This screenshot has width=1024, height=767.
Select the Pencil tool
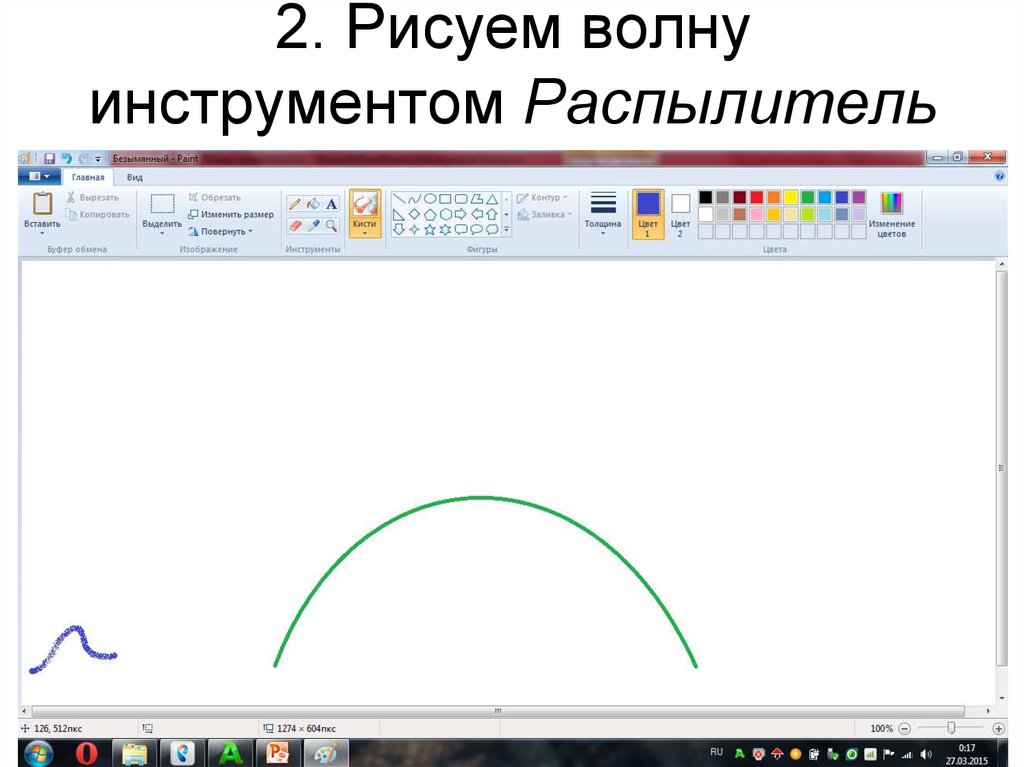point(295,203)
